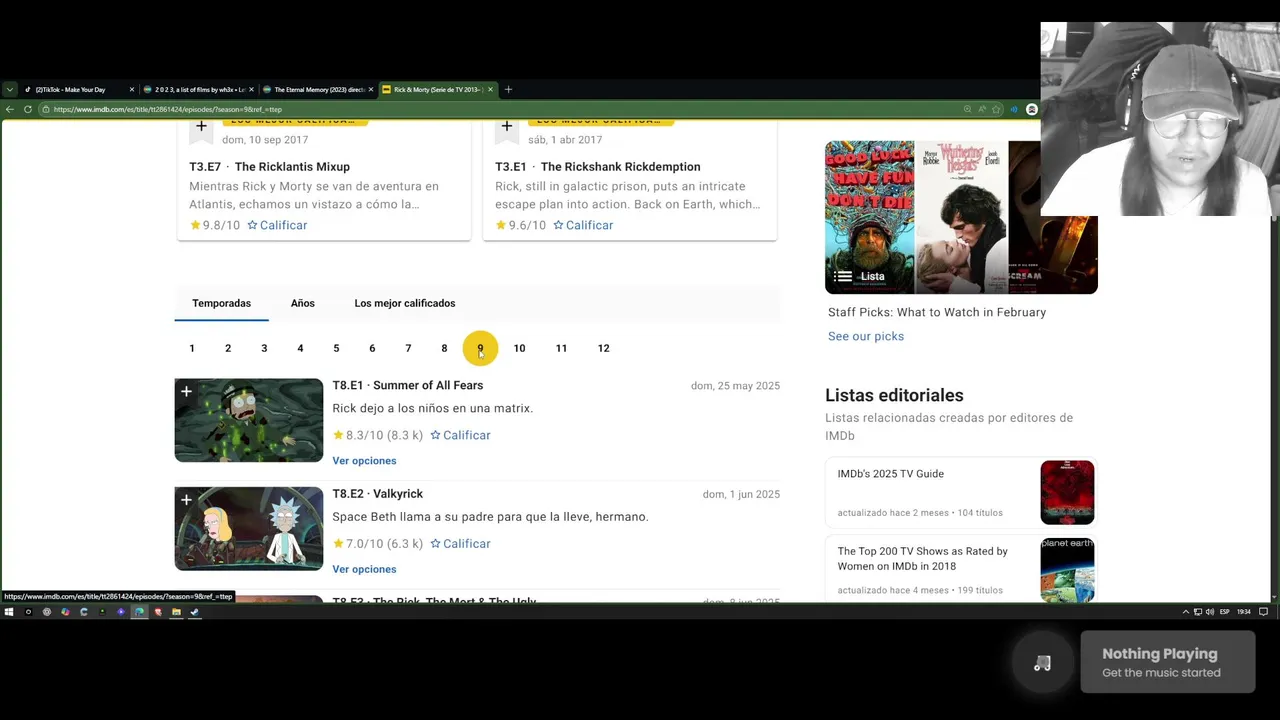Switch to Los mejor calificados tab
Viewport: 1280px width, 720px height.
[x=404, y=303]
